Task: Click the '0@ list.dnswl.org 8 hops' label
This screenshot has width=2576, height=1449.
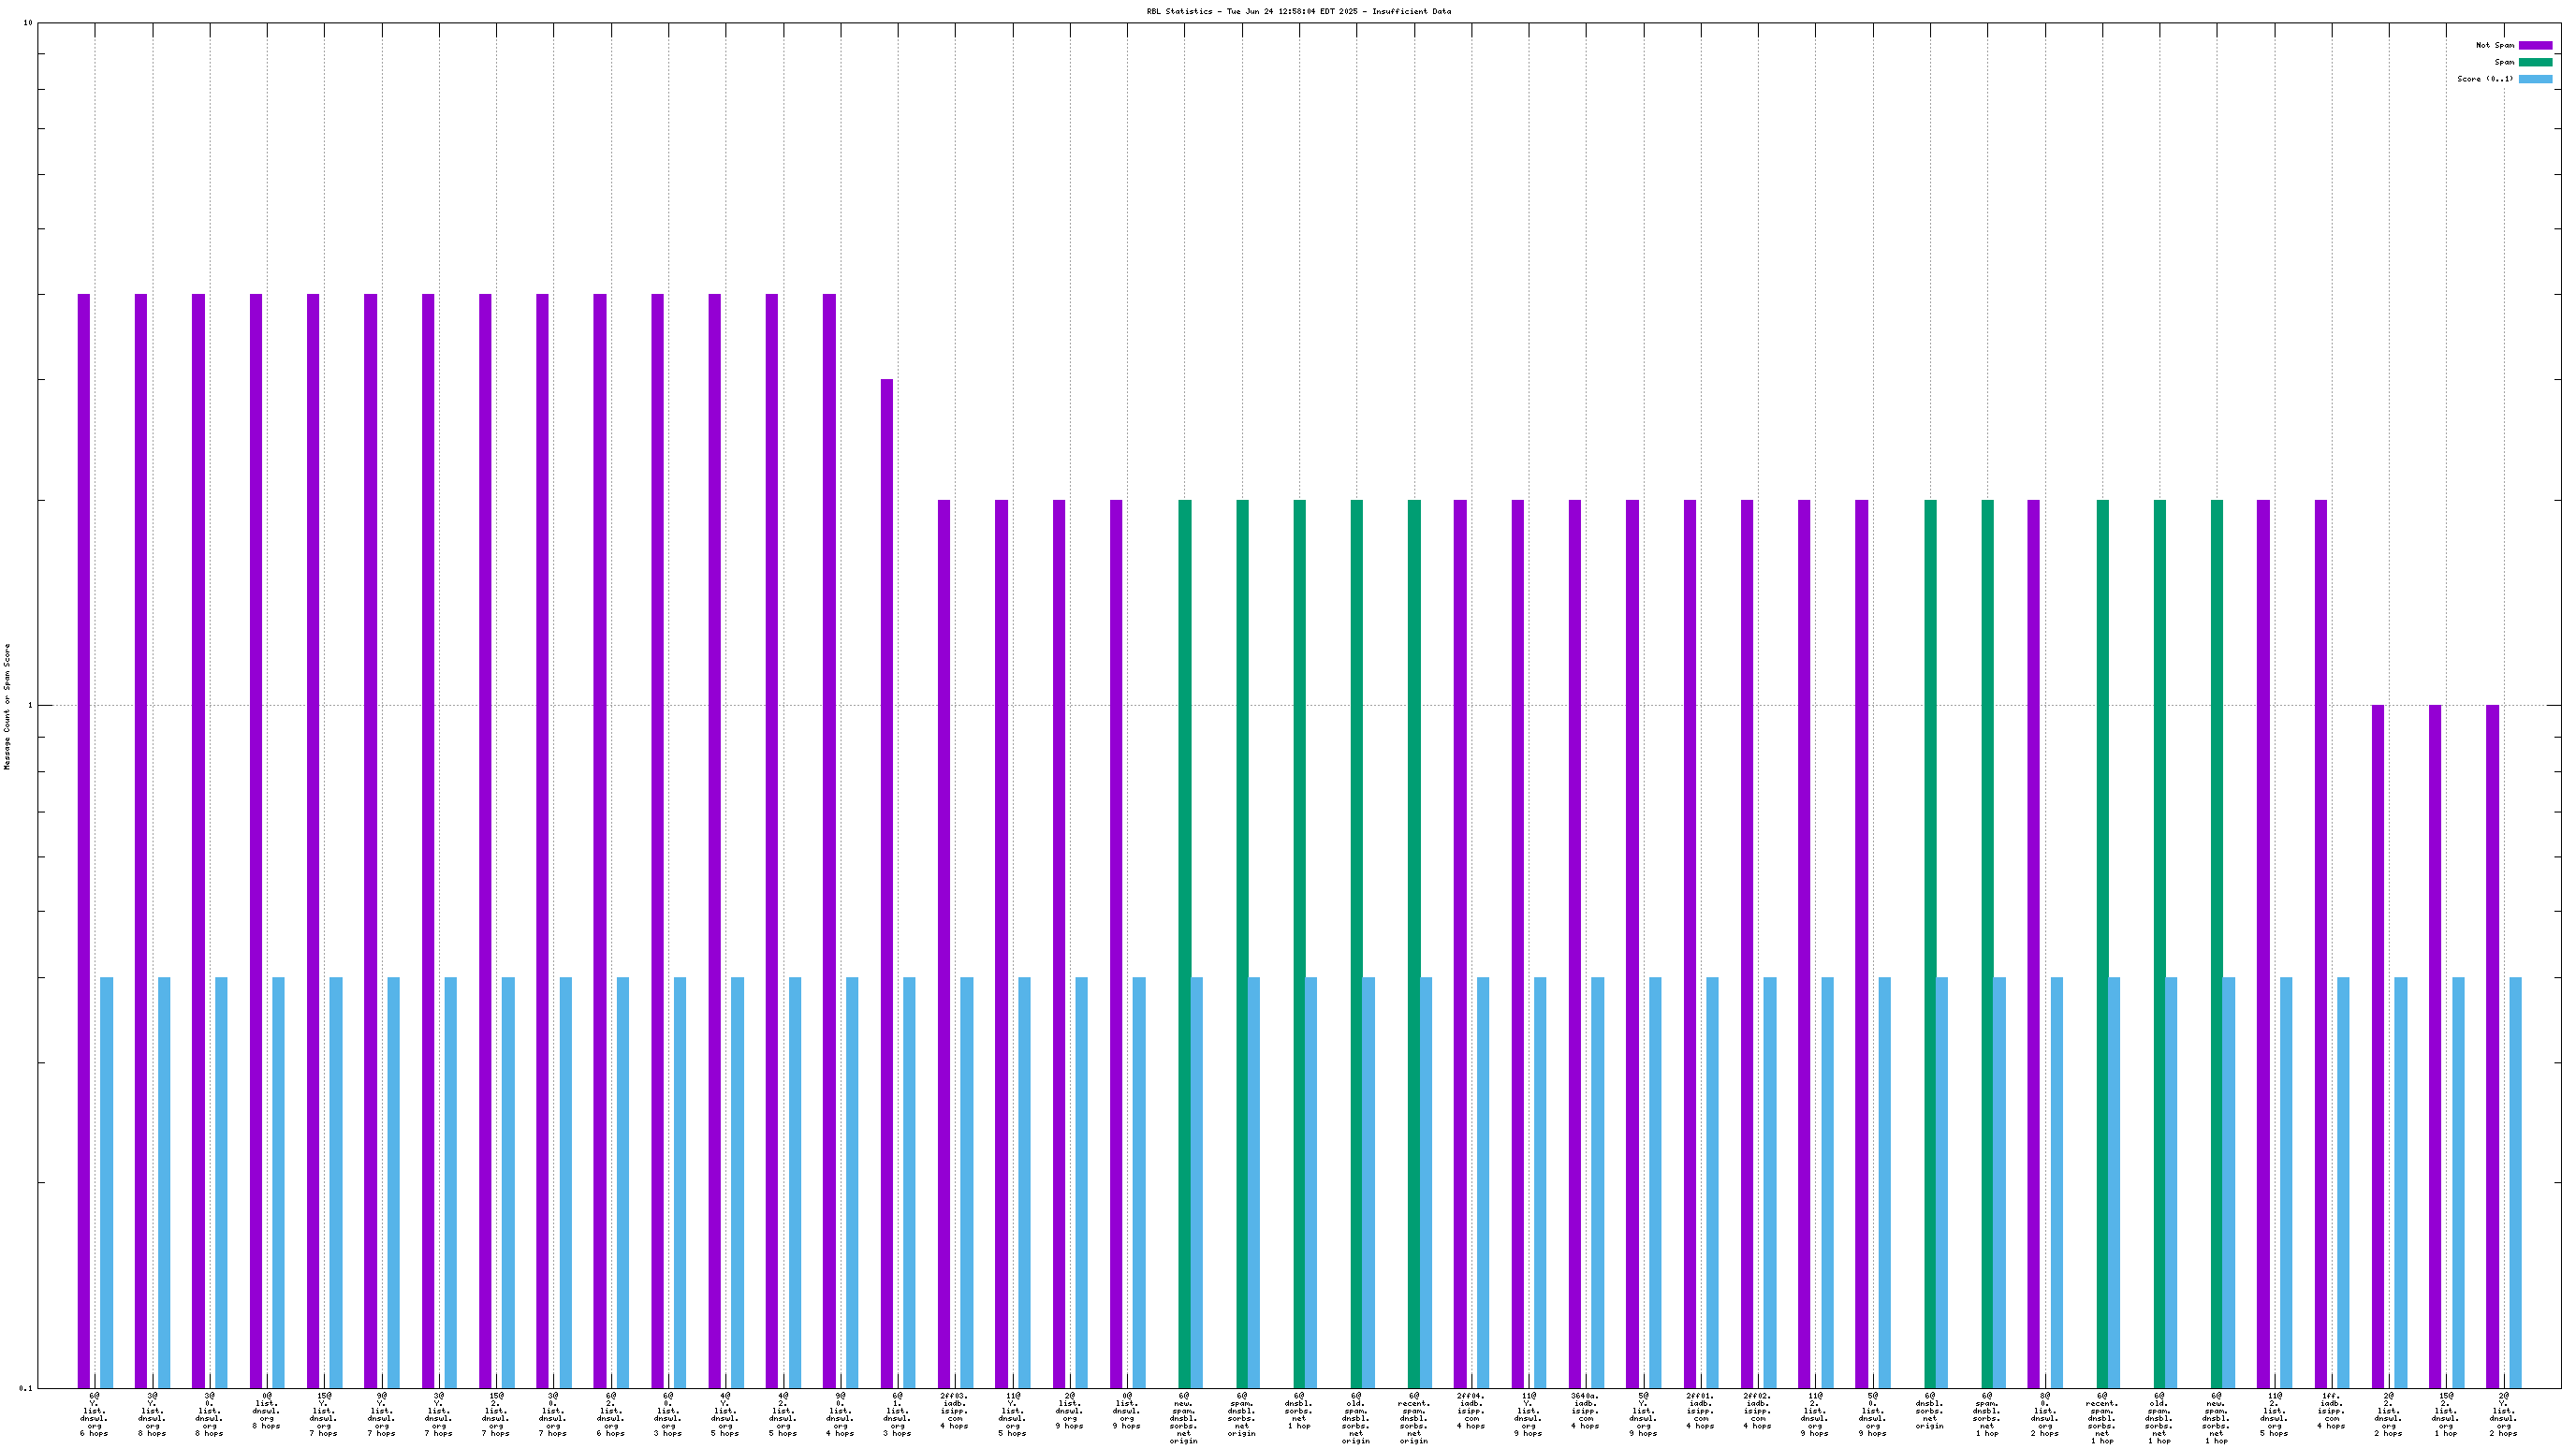Action: coord(266,1410)
